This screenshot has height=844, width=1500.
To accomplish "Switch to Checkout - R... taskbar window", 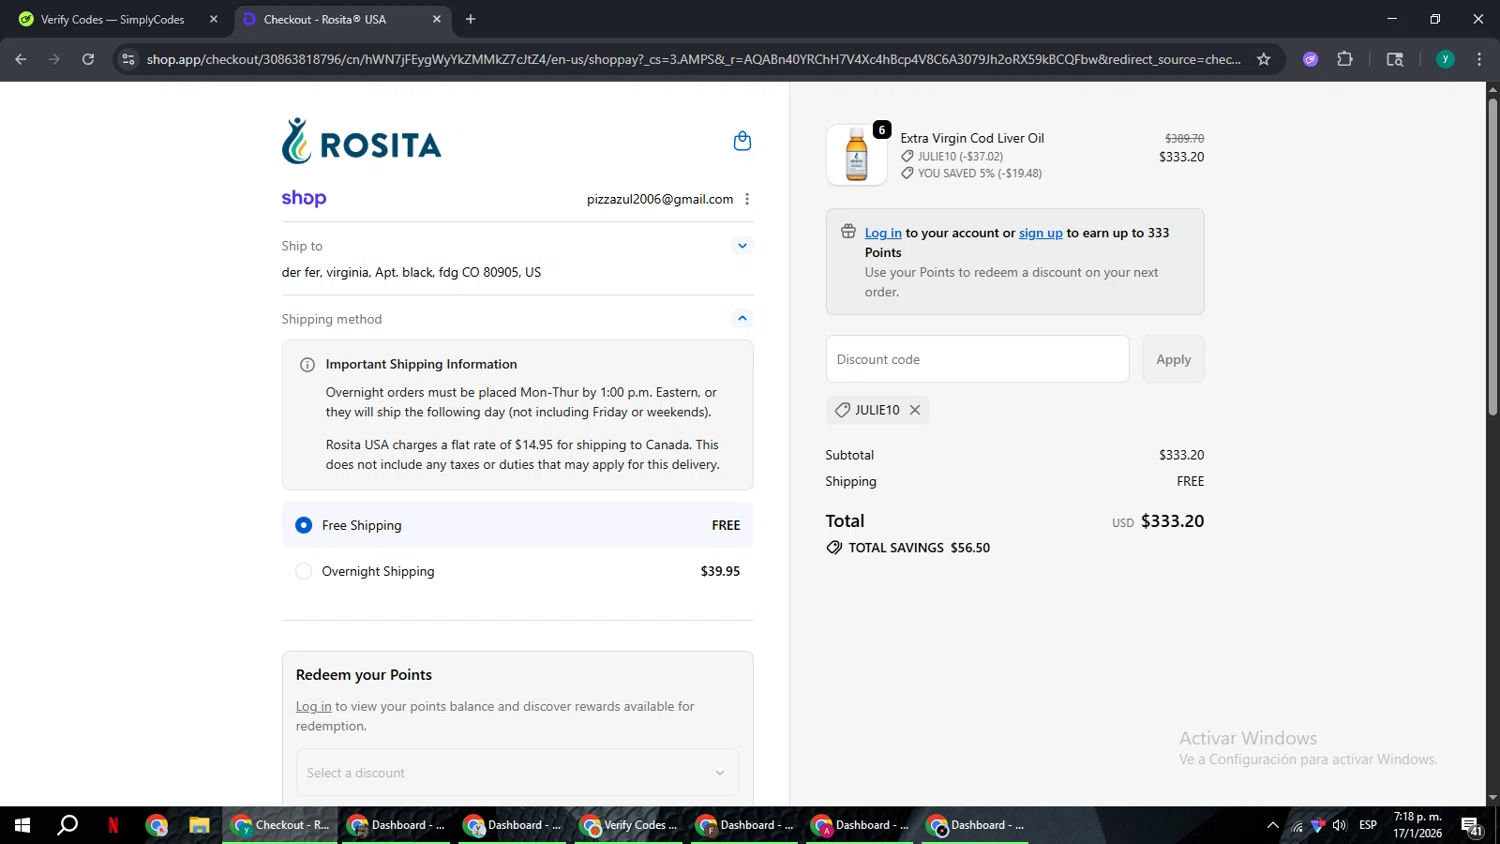I will (x=281, y=825).
